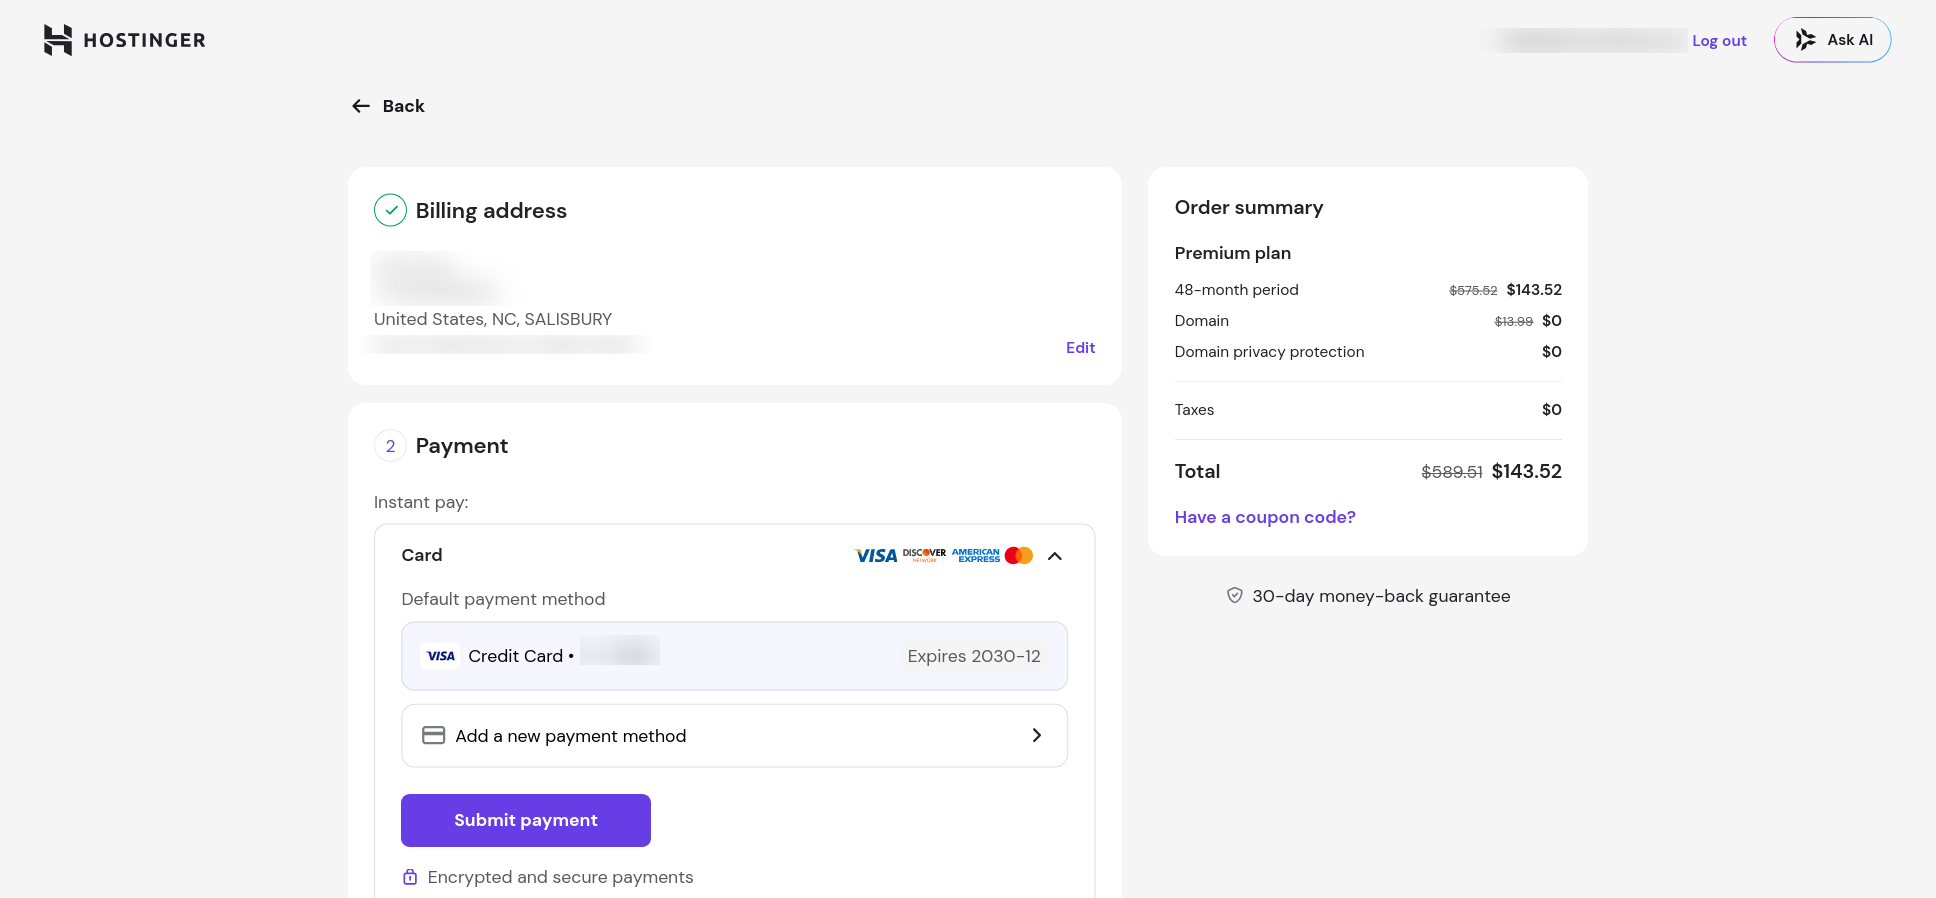Click the card icon beside Add a new payment method

pyautogui.click(x=433, y=736)
